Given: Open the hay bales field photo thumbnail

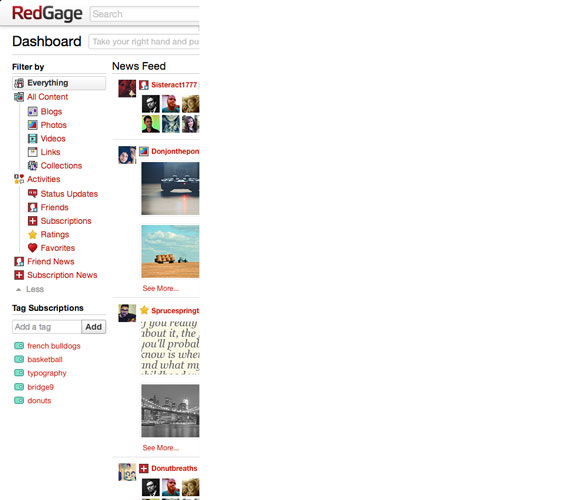Looking at the screenshot, I should pyautogui.click(x=170, y=252).
